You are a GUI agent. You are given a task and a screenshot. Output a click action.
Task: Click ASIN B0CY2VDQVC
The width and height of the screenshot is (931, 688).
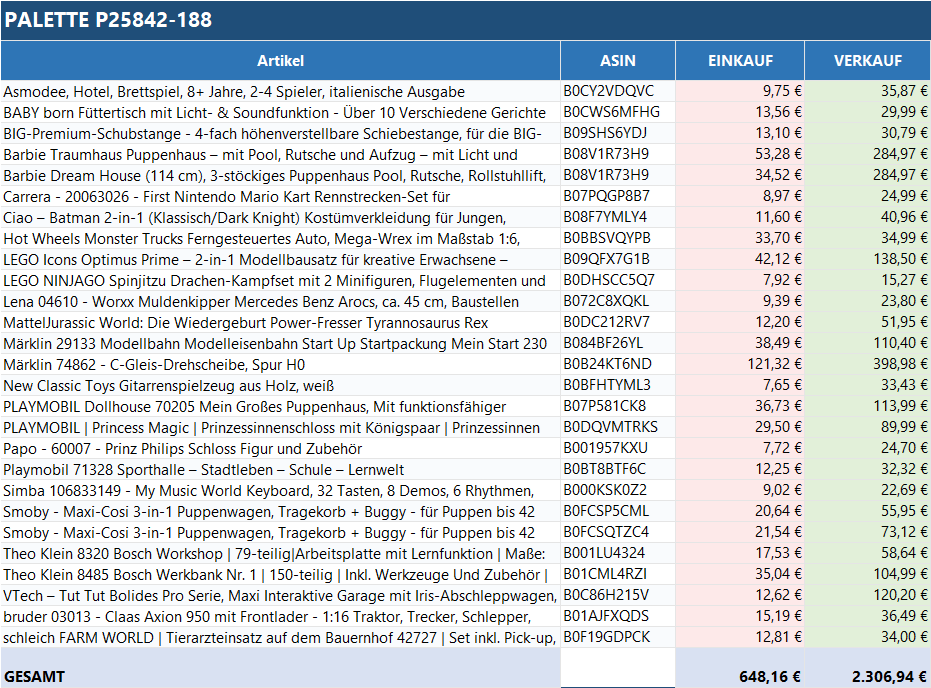coord(608,91)
